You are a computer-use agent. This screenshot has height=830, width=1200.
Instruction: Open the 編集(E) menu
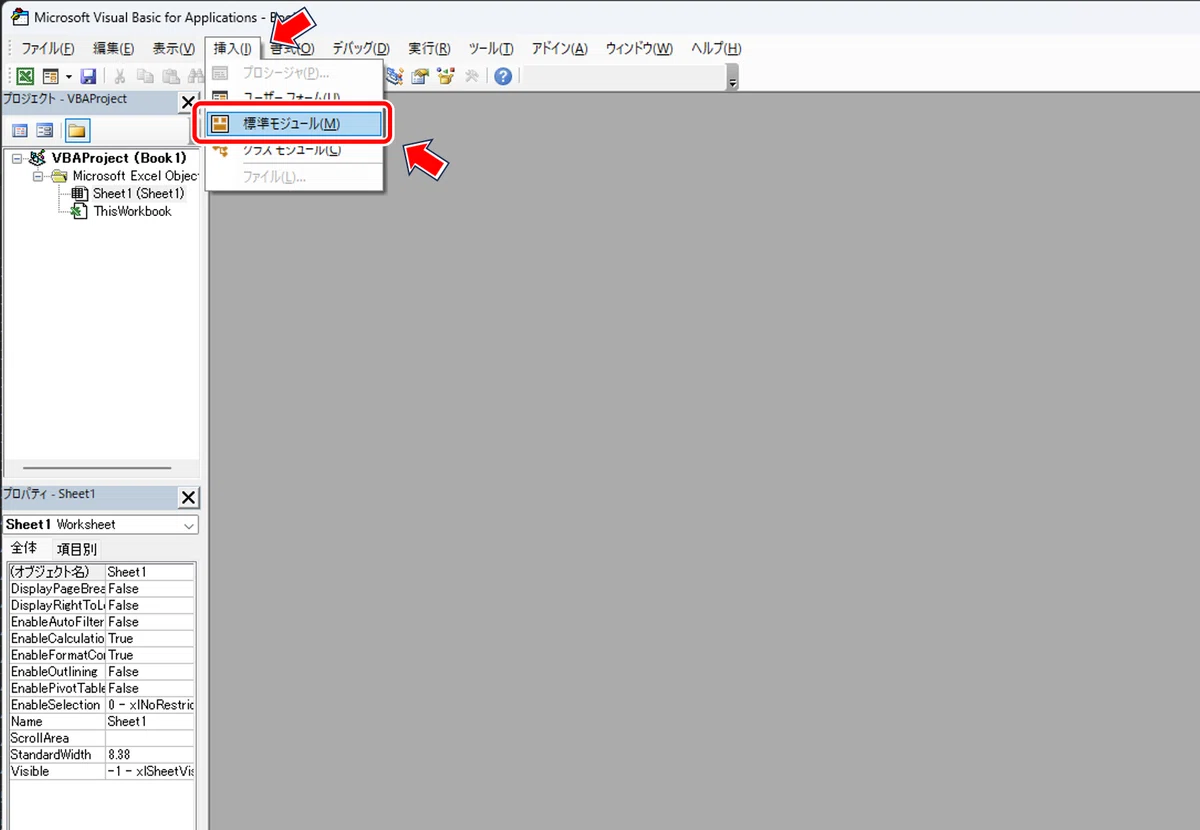tap(113, 48)
